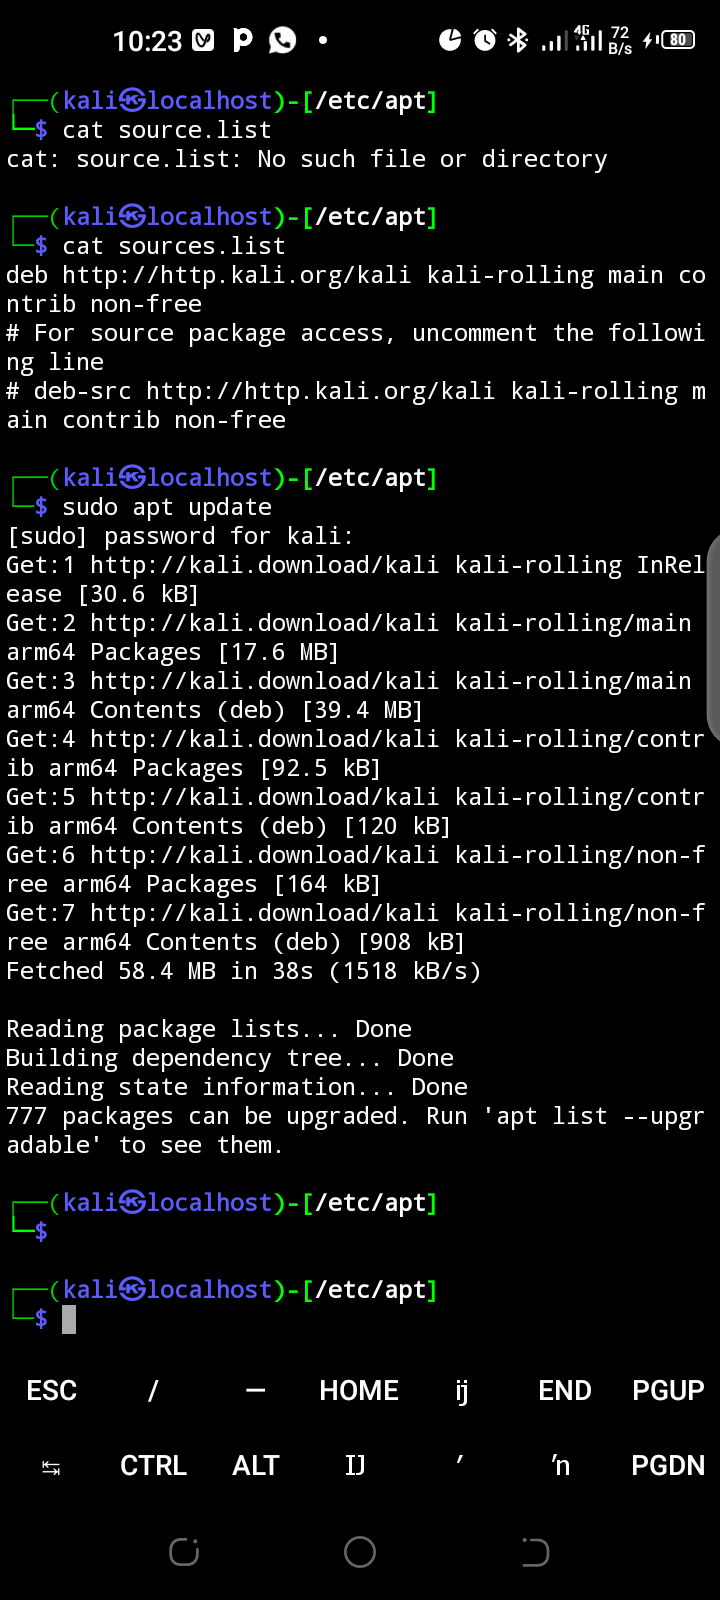Tap the data usage pie chart icon
This screenshot has height=1600, width=720.
(x=450, y=40)
